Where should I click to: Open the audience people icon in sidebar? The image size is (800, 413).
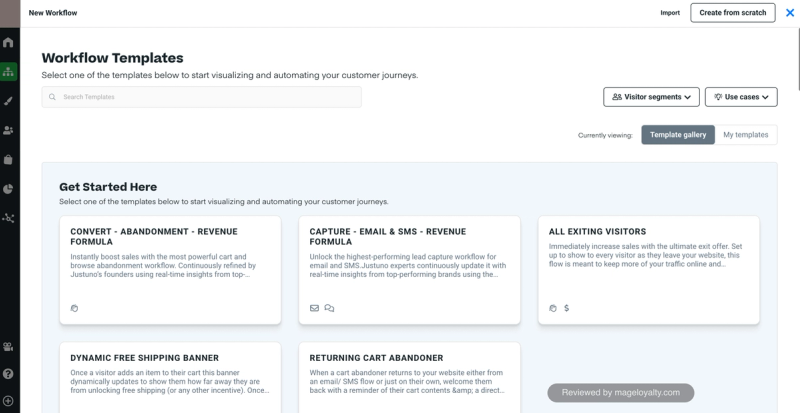coord(8,130)
